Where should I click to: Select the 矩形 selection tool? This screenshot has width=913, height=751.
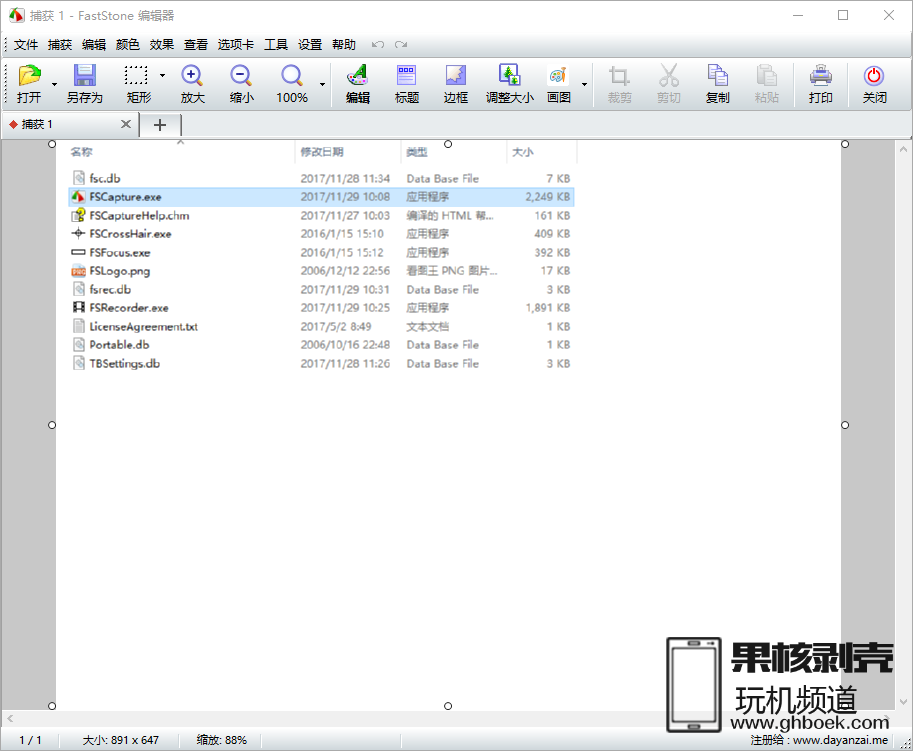(x=139, y=84)
